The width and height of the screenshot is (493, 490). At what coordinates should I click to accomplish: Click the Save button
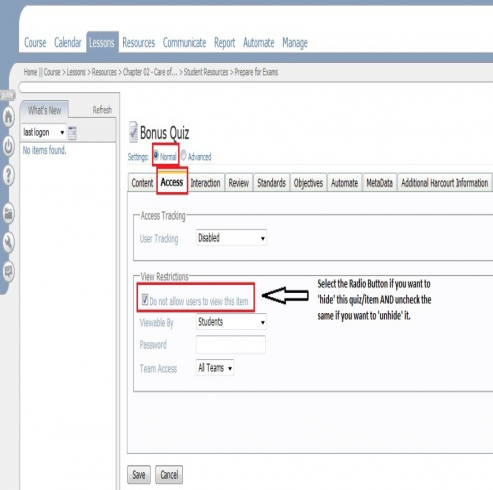click(139, 474)
